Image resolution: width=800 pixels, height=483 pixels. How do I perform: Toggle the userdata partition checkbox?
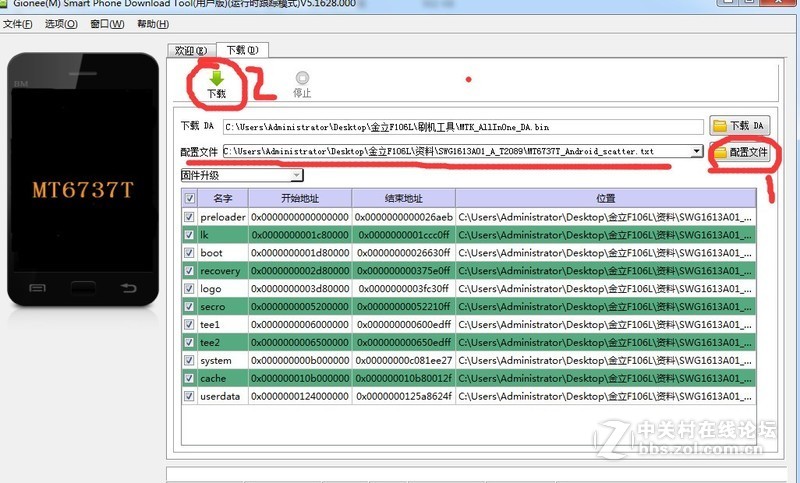pos(189,396)
